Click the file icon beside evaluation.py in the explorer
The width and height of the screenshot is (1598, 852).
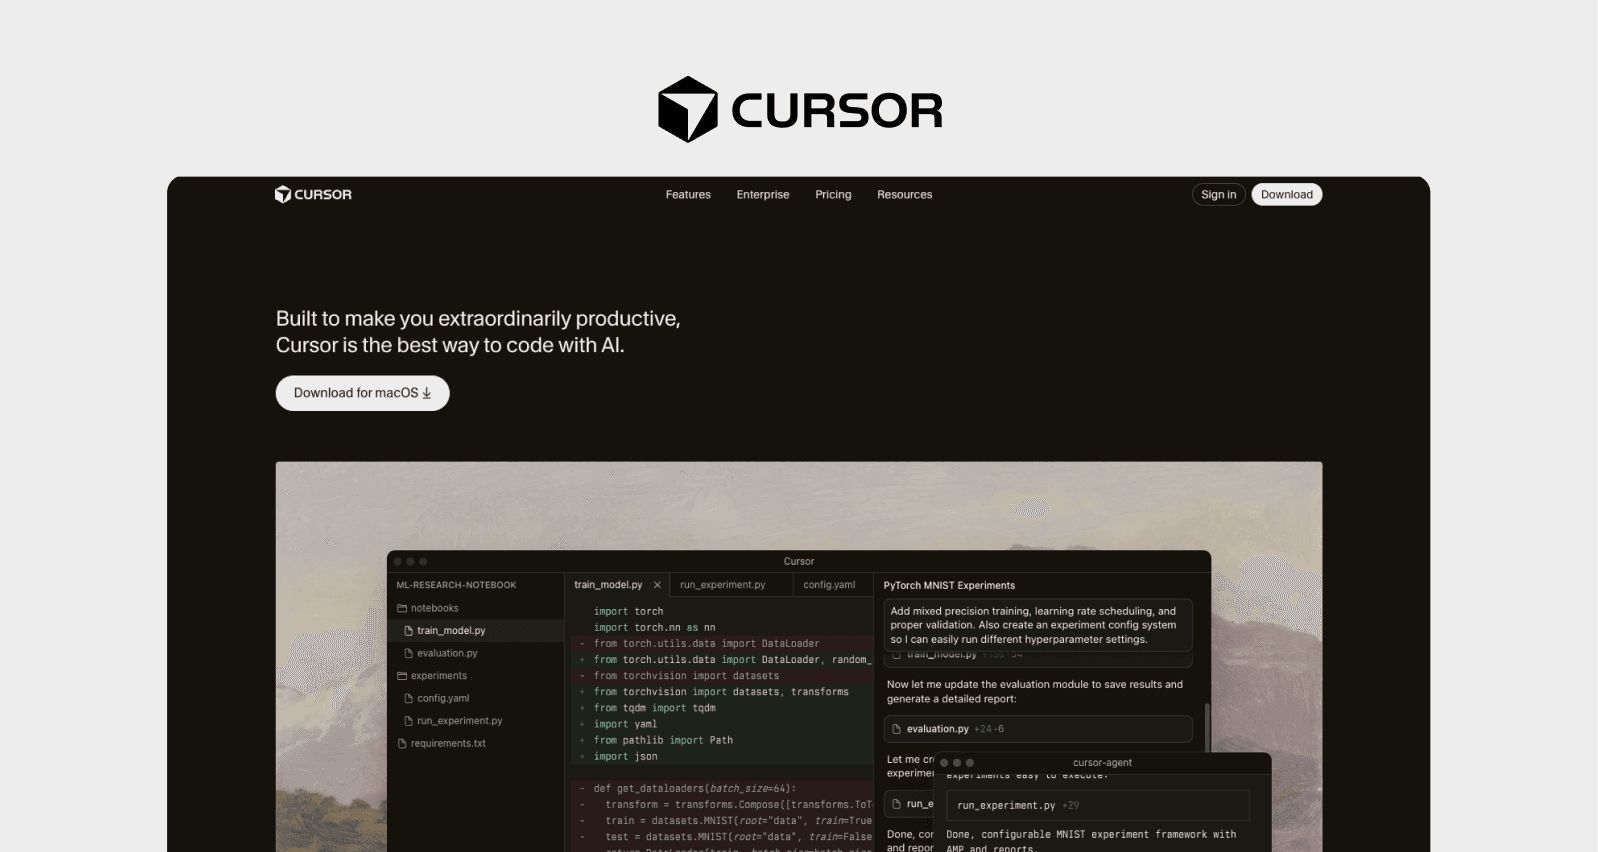408,653
